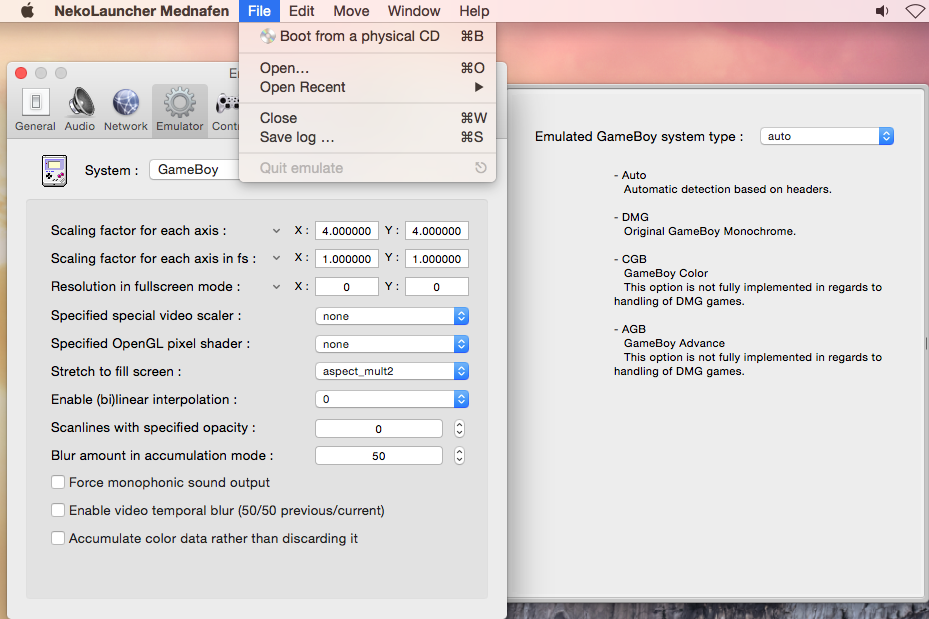Open the Move menu

(x=351, y=11)
